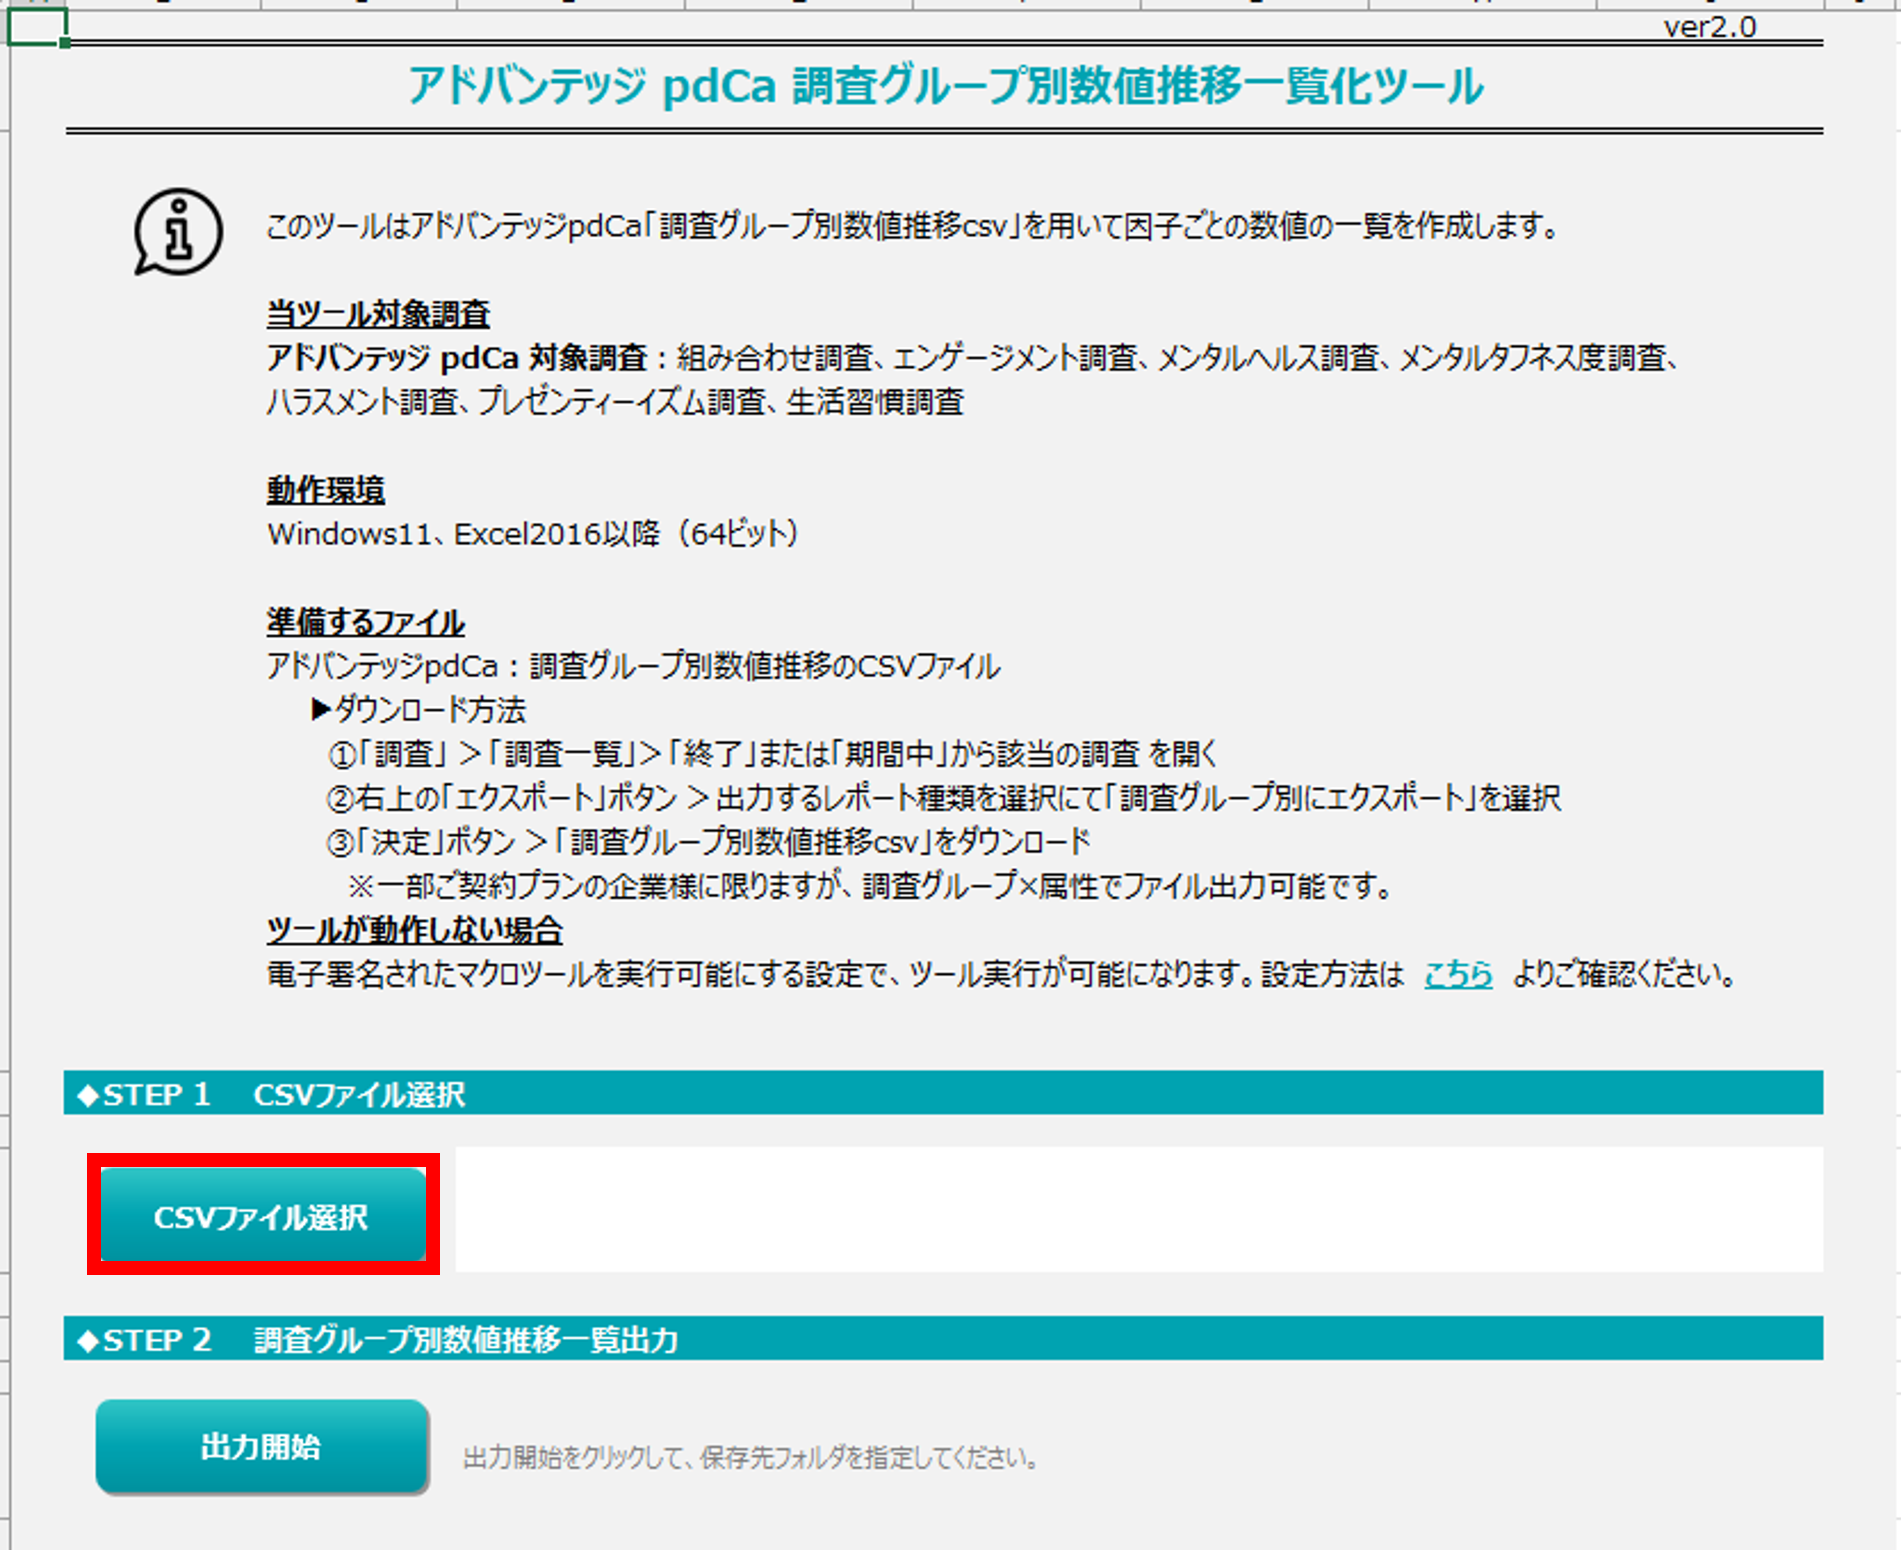Click the 出力開始をクリックして hint text
1901x1550 pixels.
tap(750, 1458)
